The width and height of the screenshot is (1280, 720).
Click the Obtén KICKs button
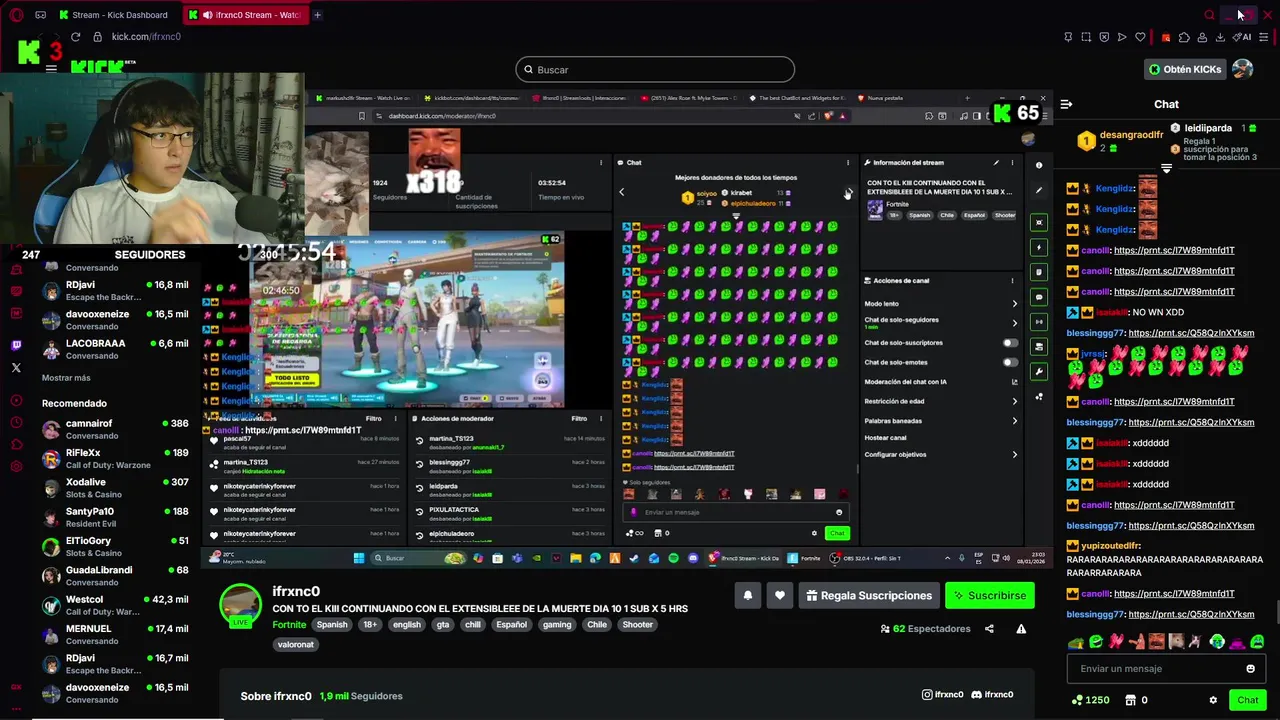pos(1185,69)
